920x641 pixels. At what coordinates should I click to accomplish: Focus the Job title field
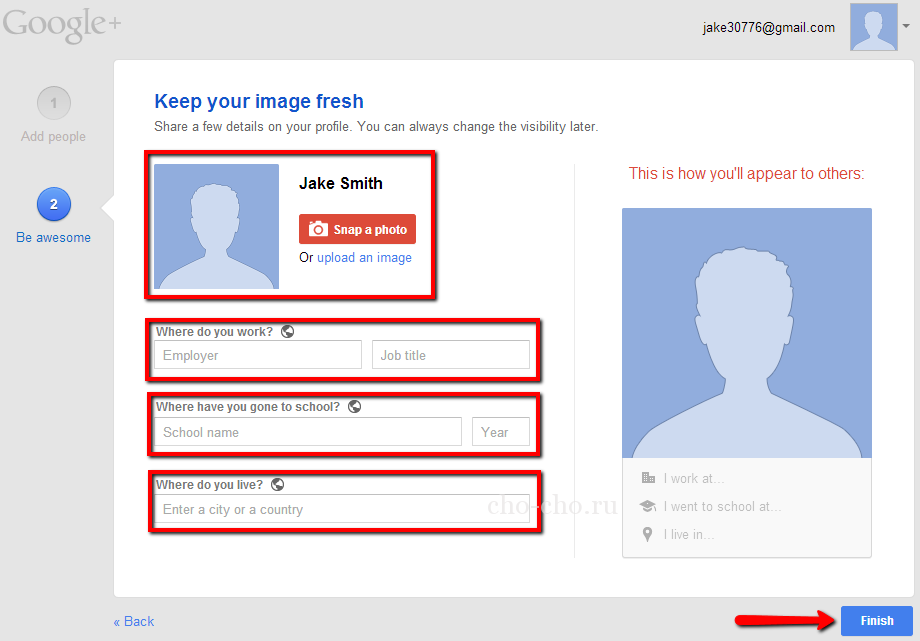tap(450, 355)
